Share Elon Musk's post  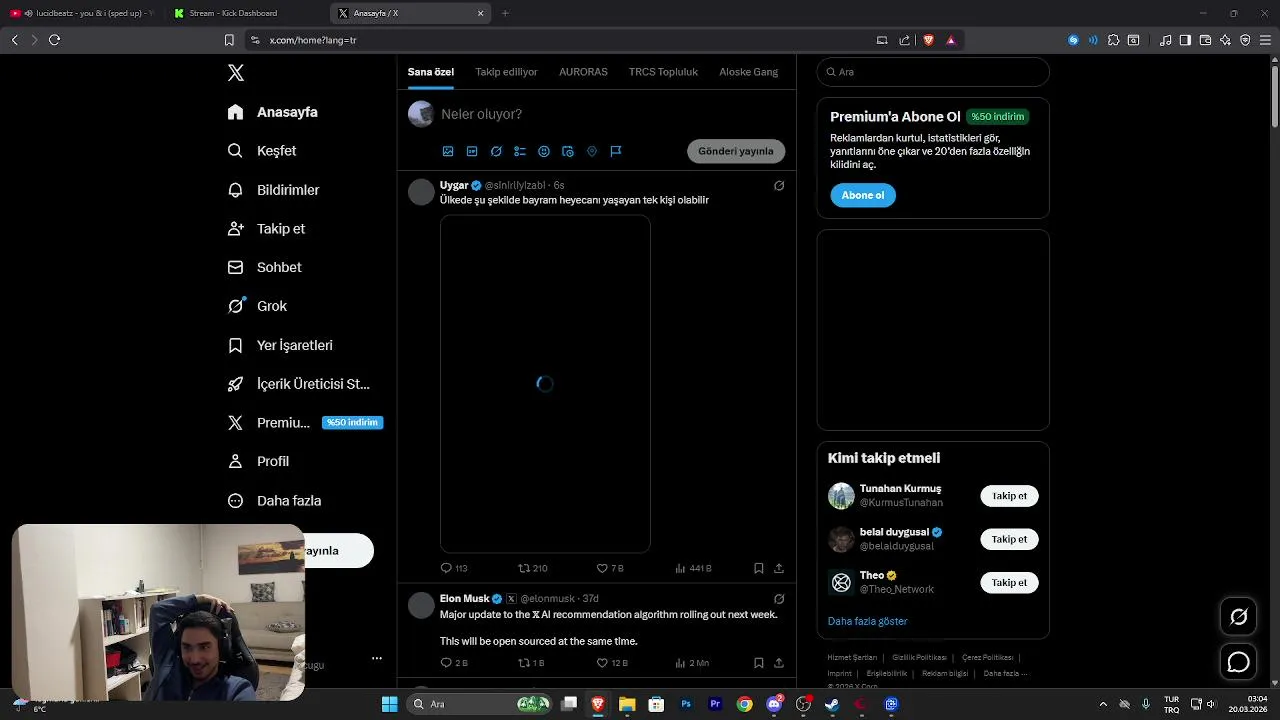pyautogui.click(x=779, y=663)
